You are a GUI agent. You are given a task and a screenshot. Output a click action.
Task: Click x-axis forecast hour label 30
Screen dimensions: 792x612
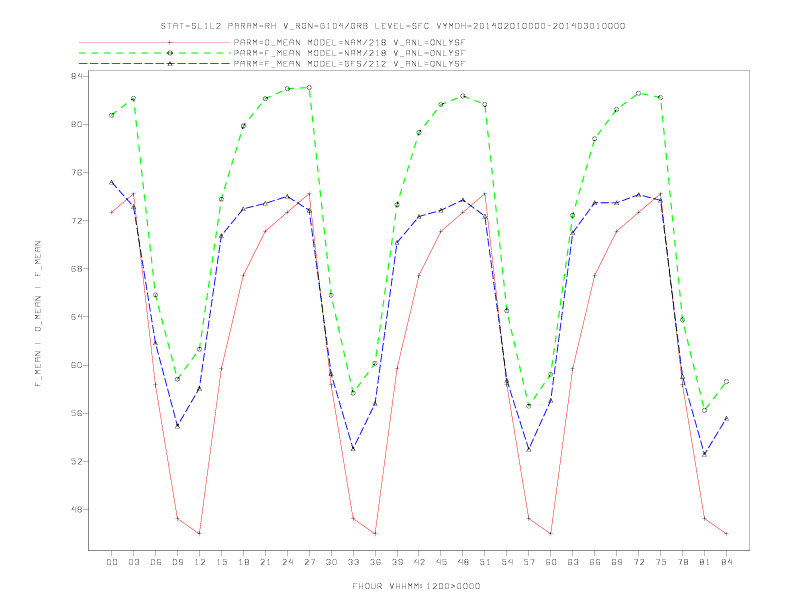(x=331, y=562)
